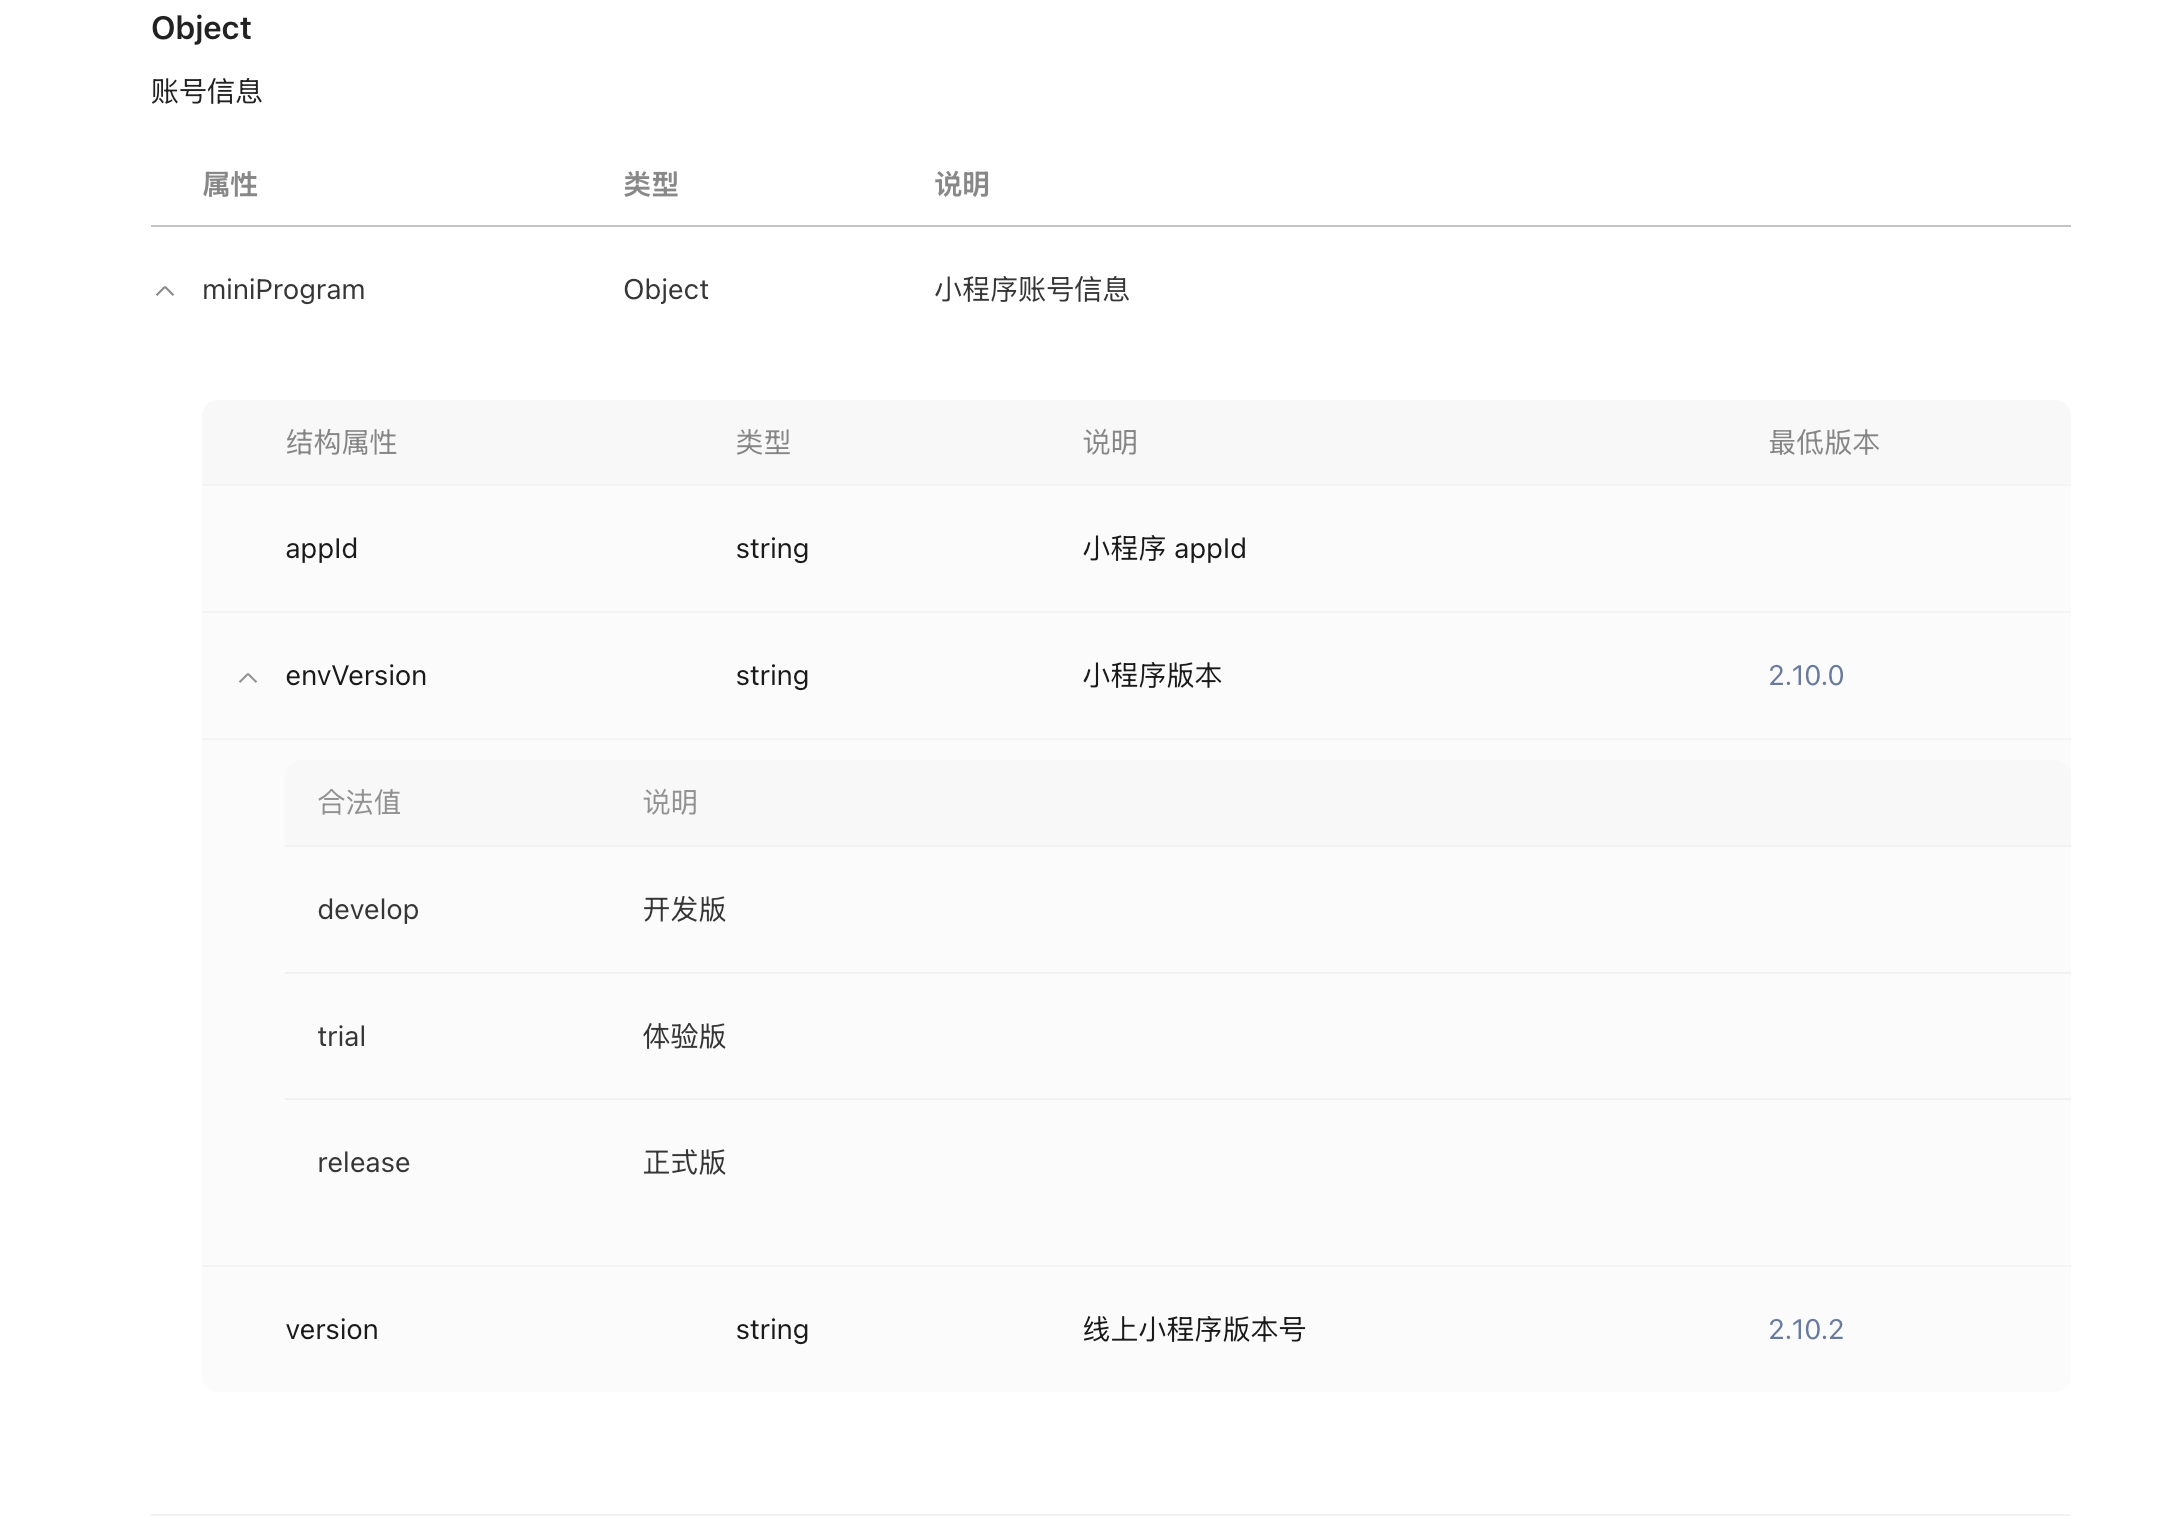Click the 小程序账号信息 description text
Image resolution: width=2170 pixels, height=1536 pixels.
pyautogui.click(x=1031, y=290)
